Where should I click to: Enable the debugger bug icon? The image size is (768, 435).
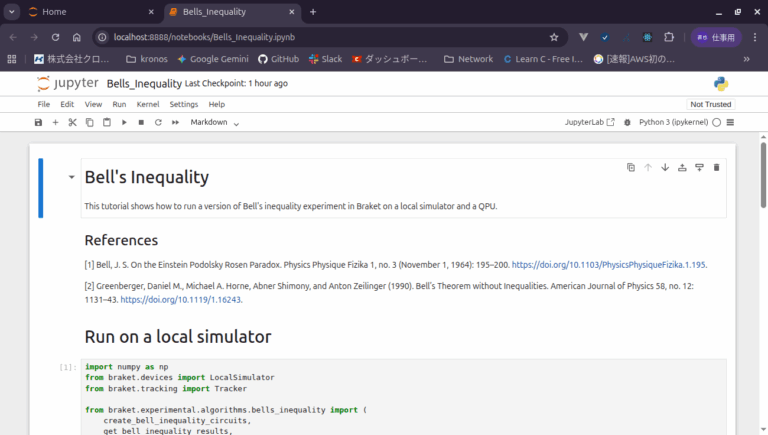coord(627,122)
